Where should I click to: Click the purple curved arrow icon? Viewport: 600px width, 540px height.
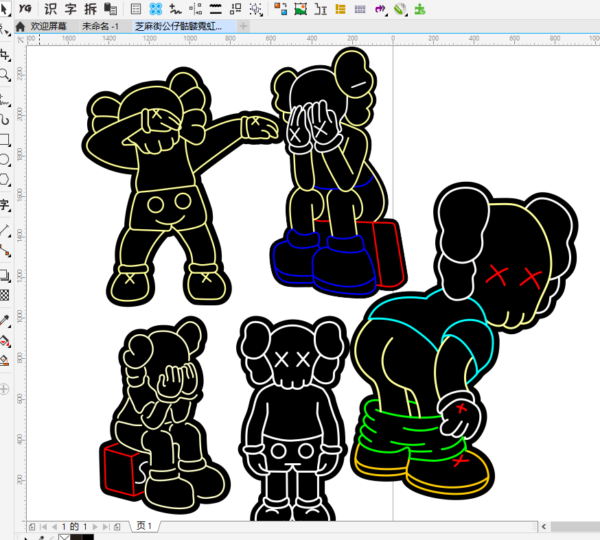tap(380, 8)
